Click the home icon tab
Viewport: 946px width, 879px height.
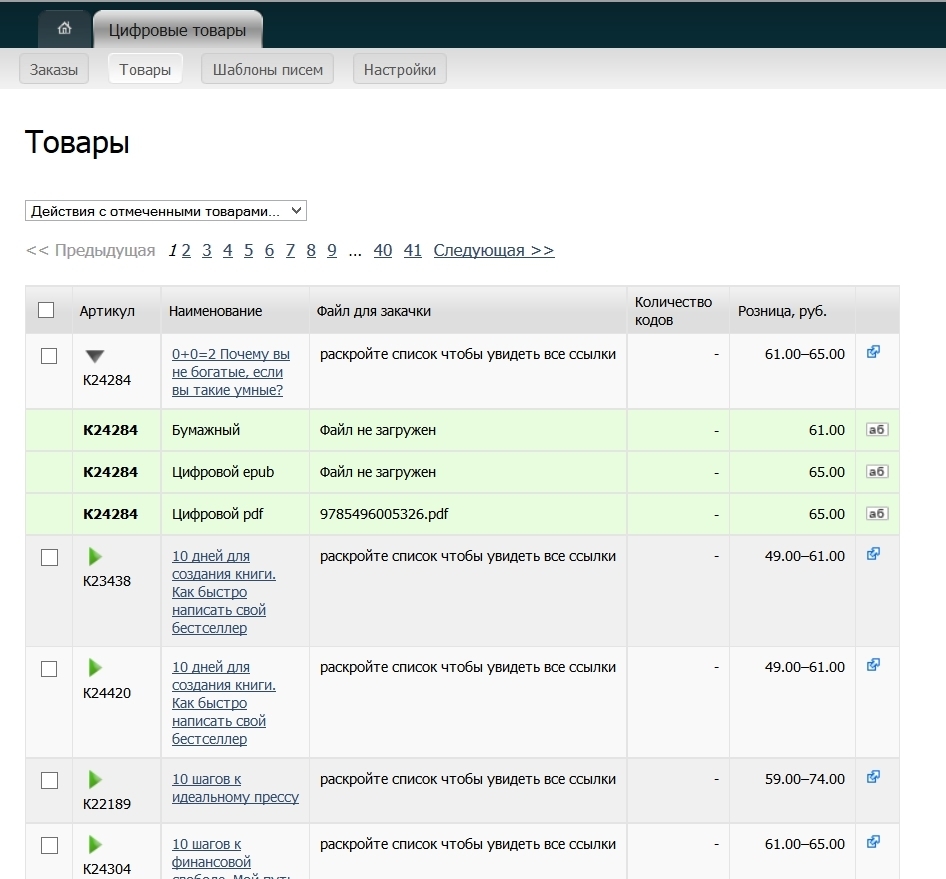coord(65,29)
